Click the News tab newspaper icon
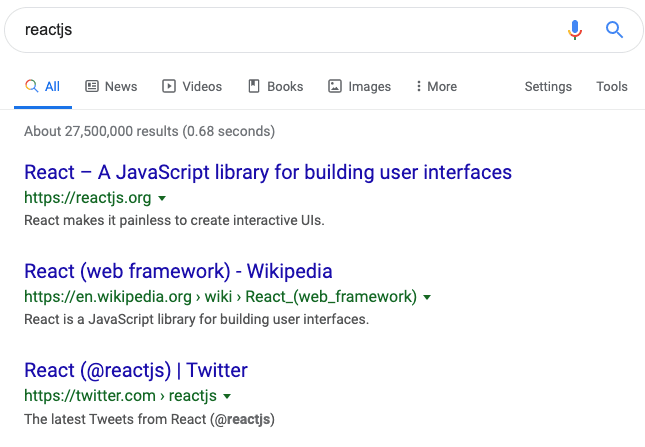 point(92,86)
